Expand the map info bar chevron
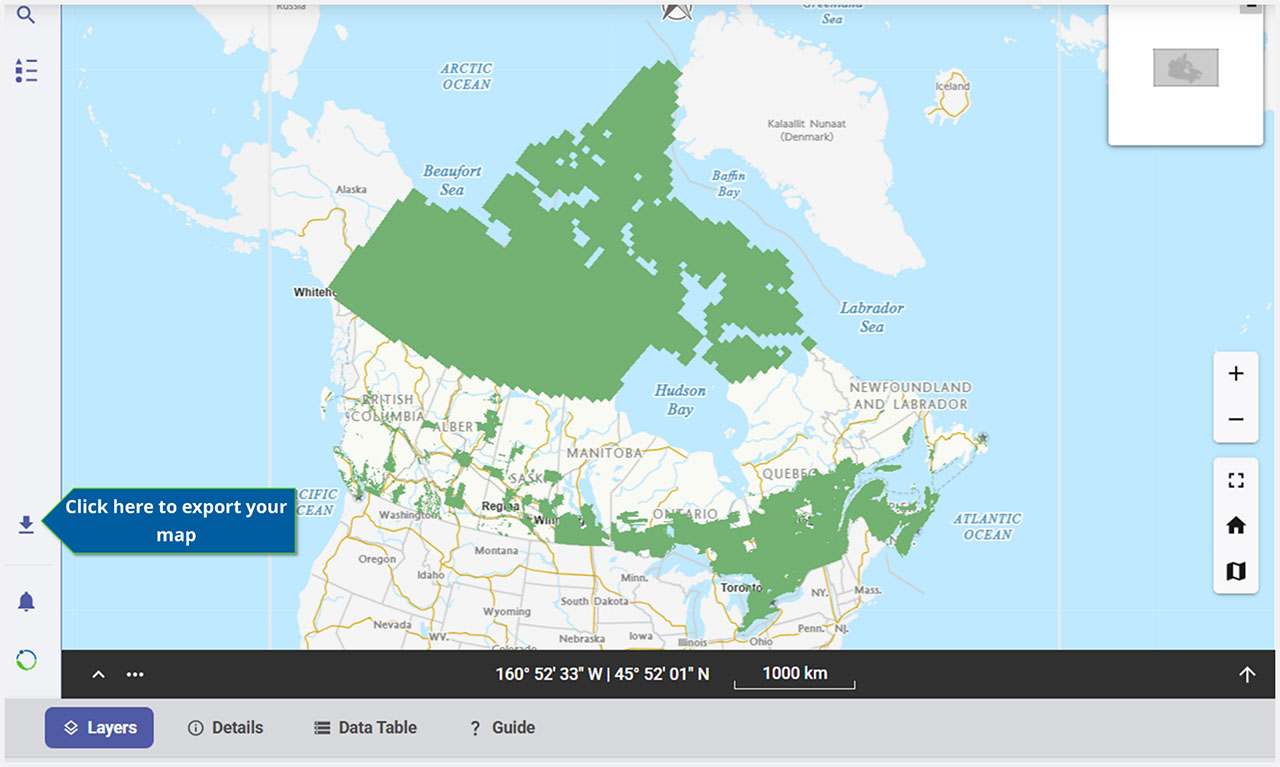Viewport: 1280px width, 767px height. (x=98, y=674)
